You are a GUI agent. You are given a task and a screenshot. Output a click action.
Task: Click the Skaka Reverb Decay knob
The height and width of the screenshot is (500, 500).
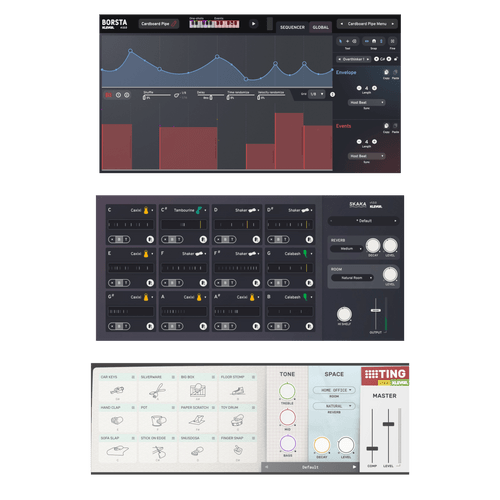pos(373,246)
